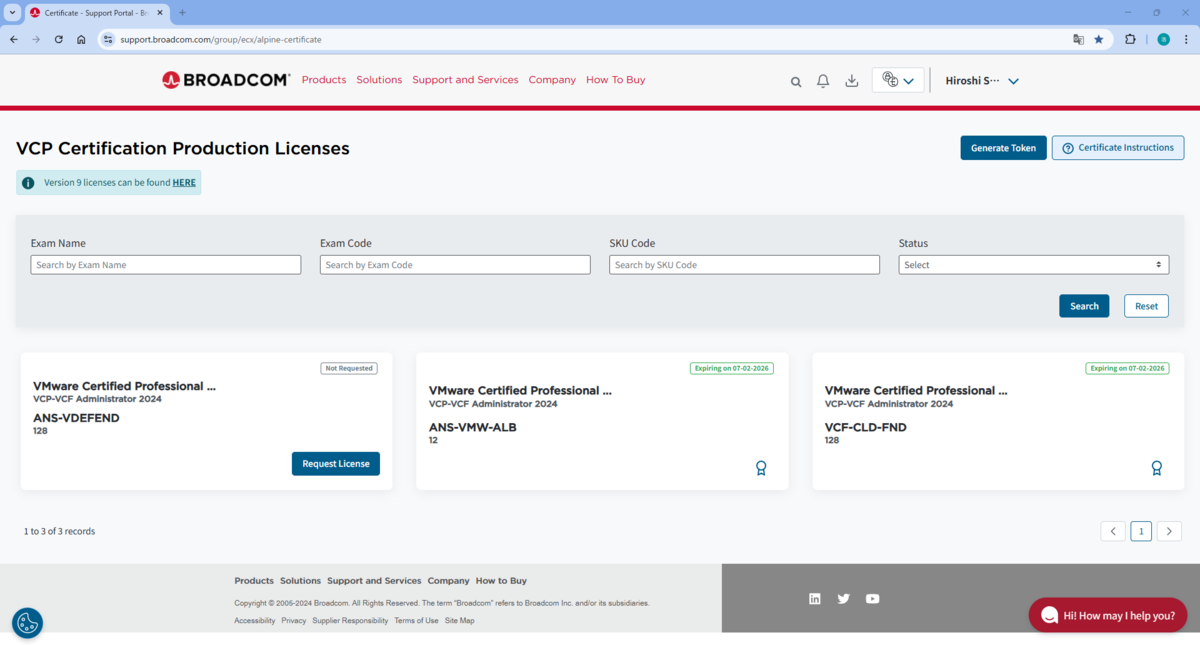Click the browser Back arrow
Image resolution: width=1200 pixels, height=645 pixels.
coord(13,39)
